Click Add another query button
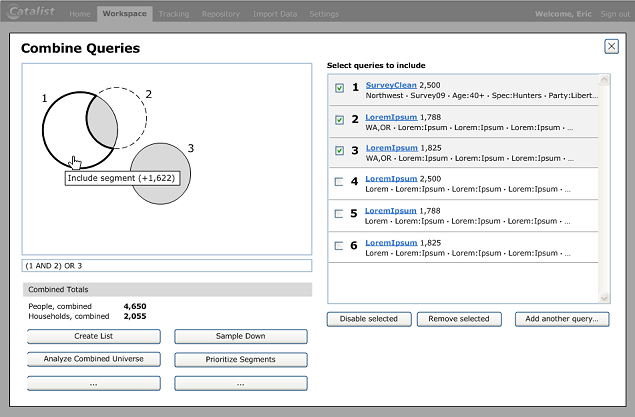Image resolution: width=635 pixels, height=417 pixels. [x=561, y=319]
